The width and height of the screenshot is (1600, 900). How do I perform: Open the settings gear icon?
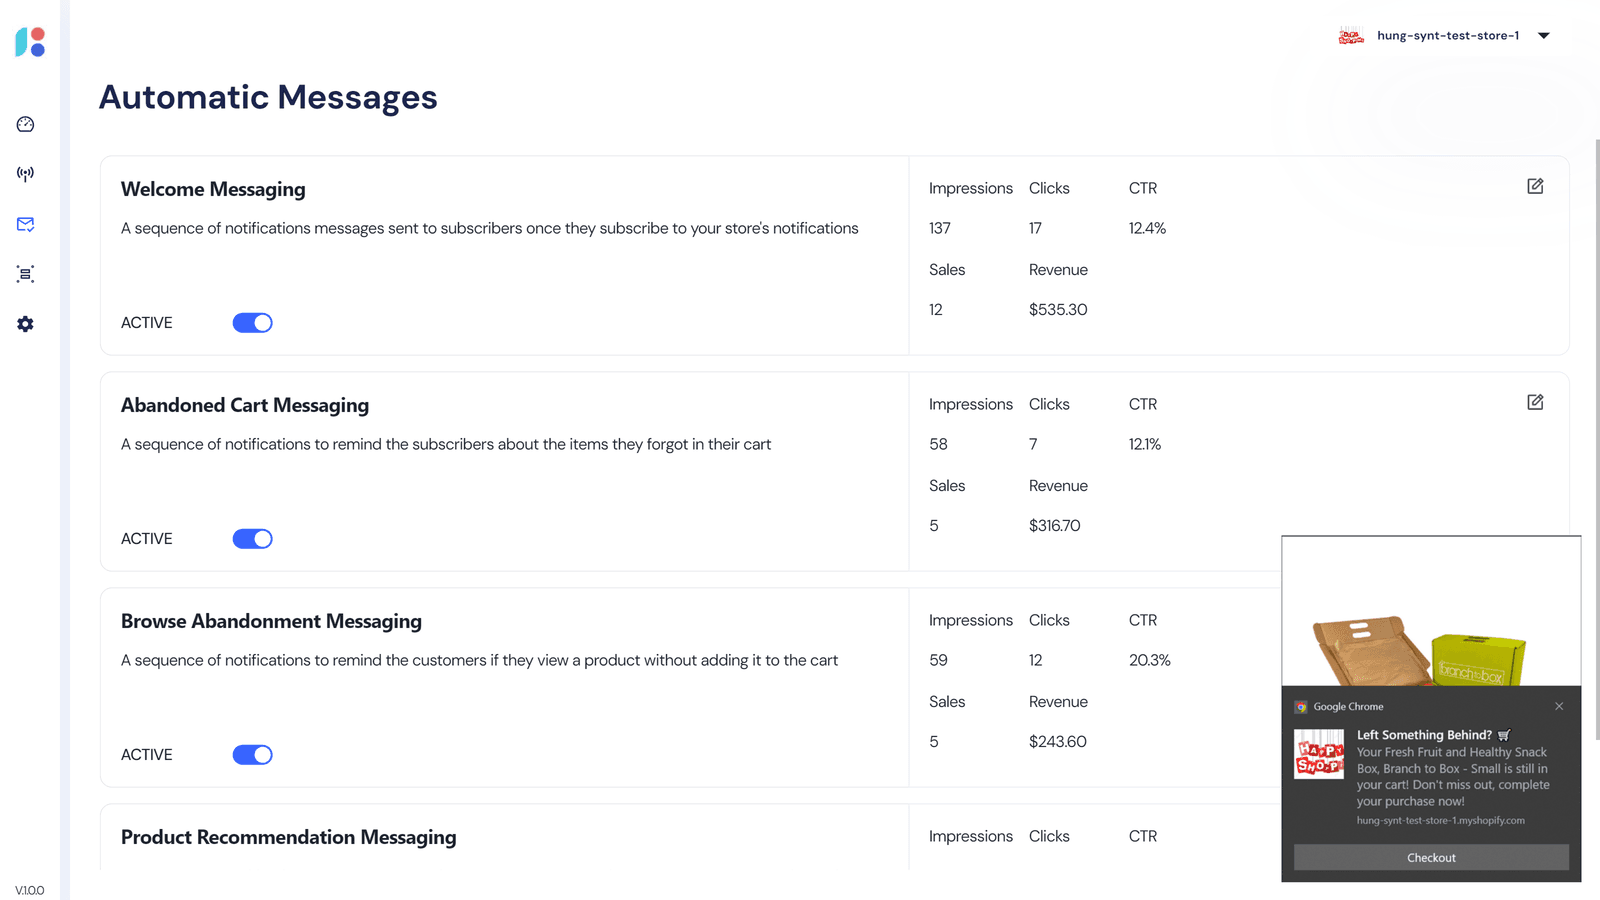coord(26,324)
